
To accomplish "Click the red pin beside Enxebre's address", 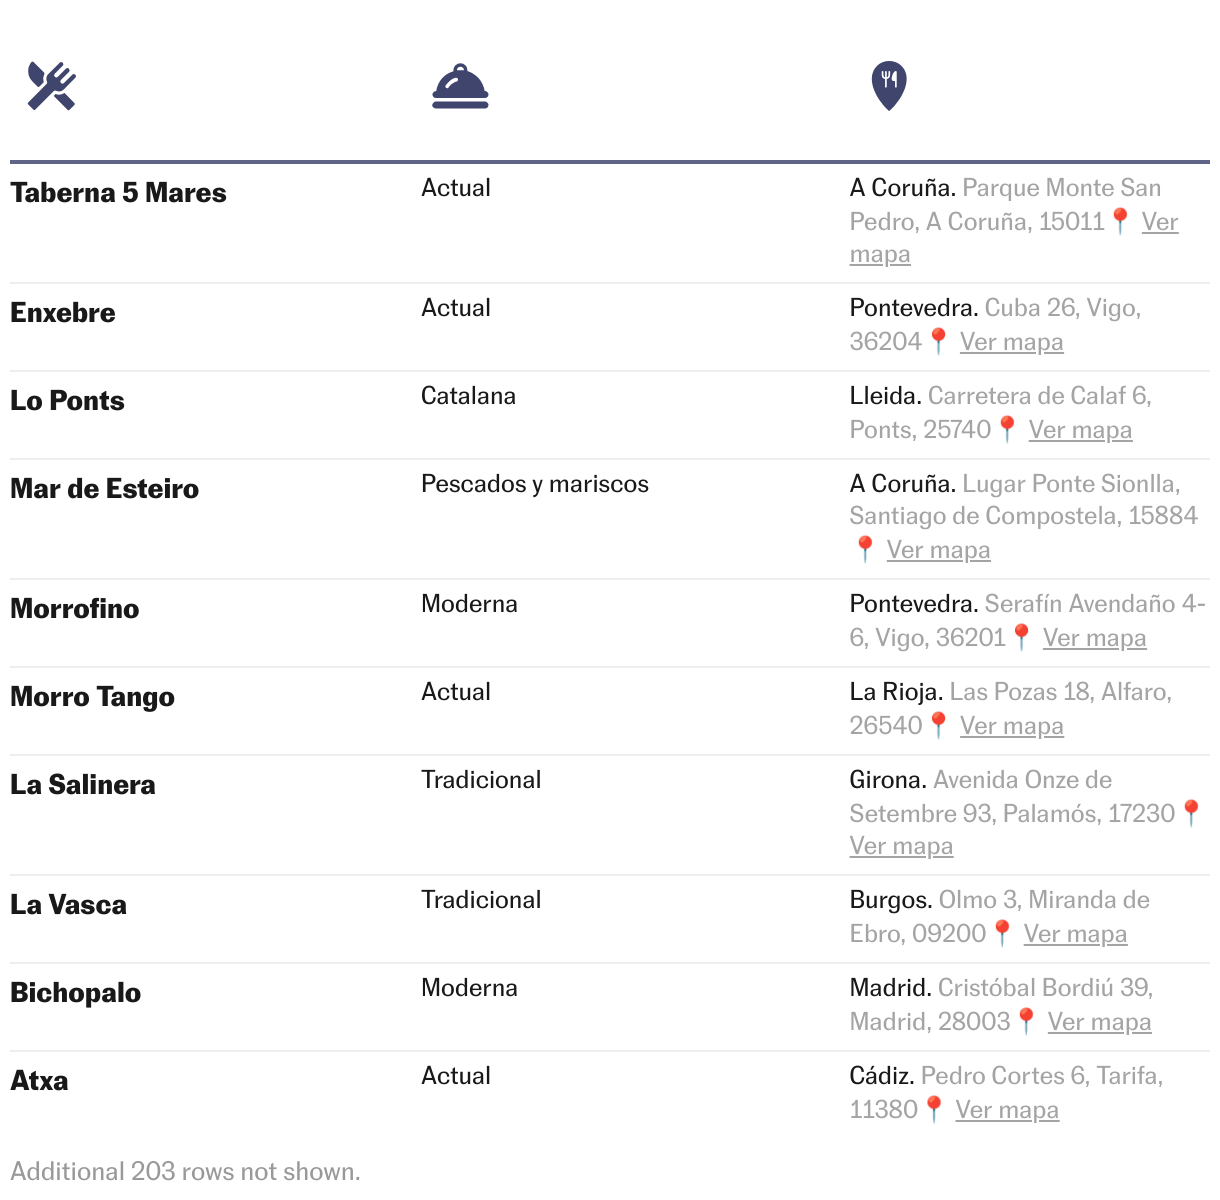I will pos(938,341).
